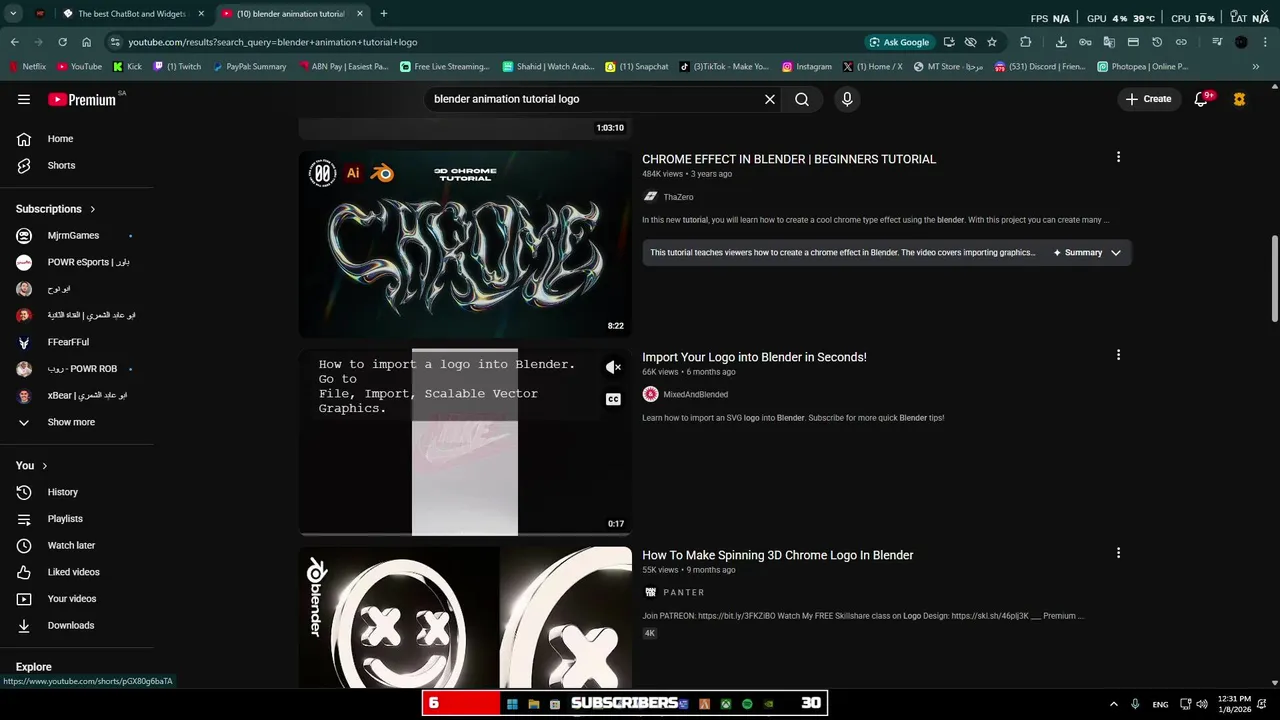Click the taskbar volume speaker icon

(x=1202, y=704)
